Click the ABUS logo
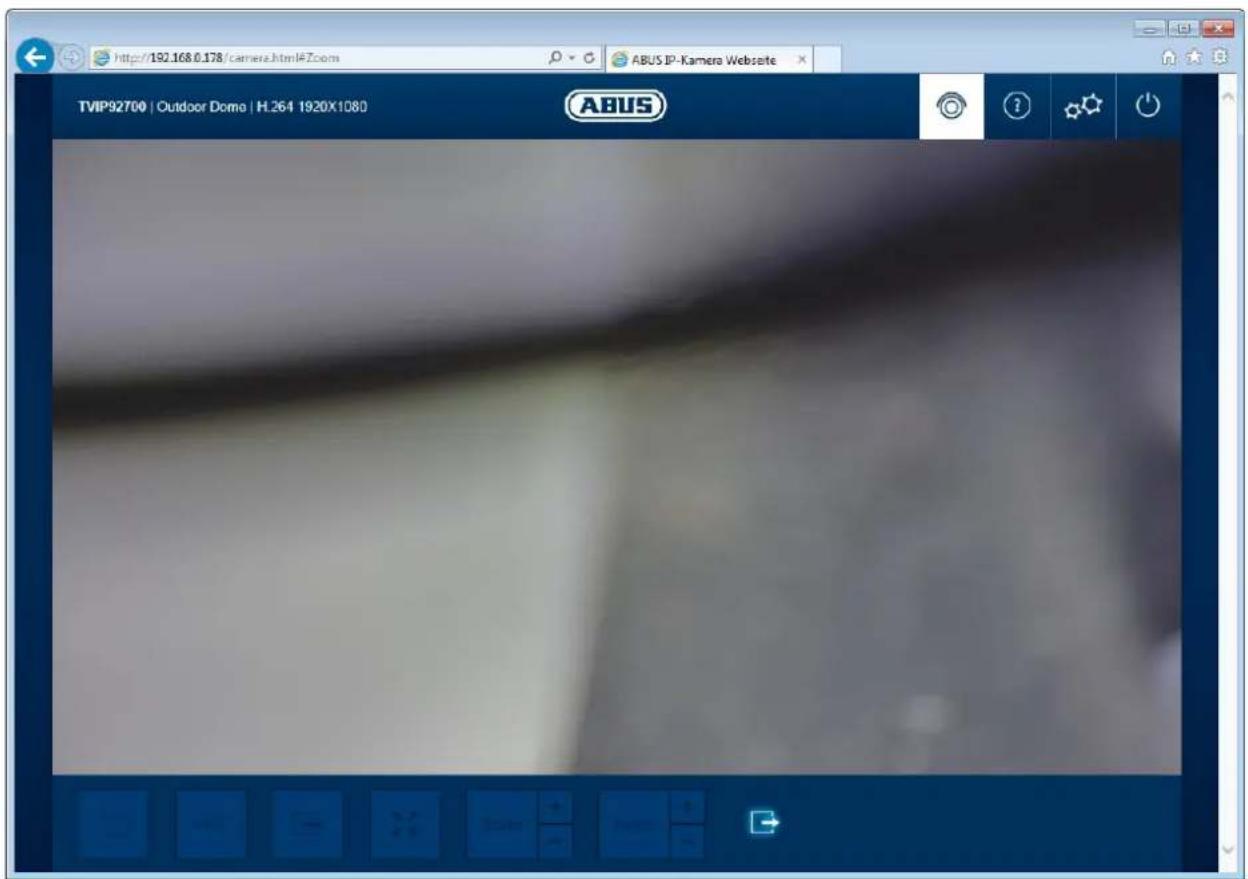Viewport: 1248px width, 879px height. coord(615,107)
